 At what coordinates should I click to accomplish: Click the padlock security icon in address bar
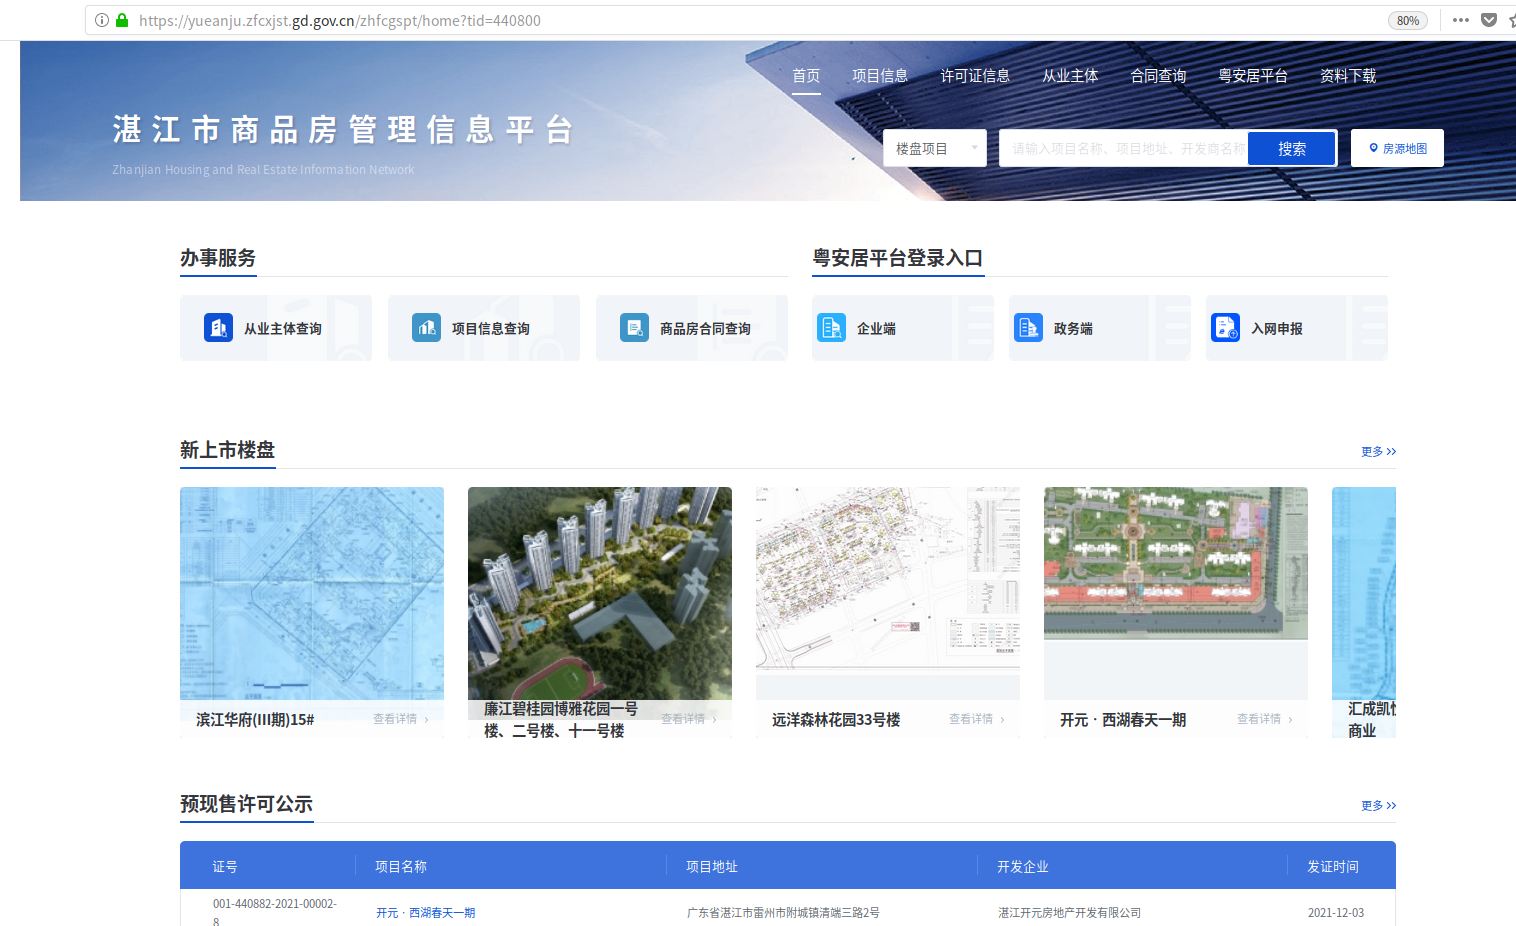(122, 20)
